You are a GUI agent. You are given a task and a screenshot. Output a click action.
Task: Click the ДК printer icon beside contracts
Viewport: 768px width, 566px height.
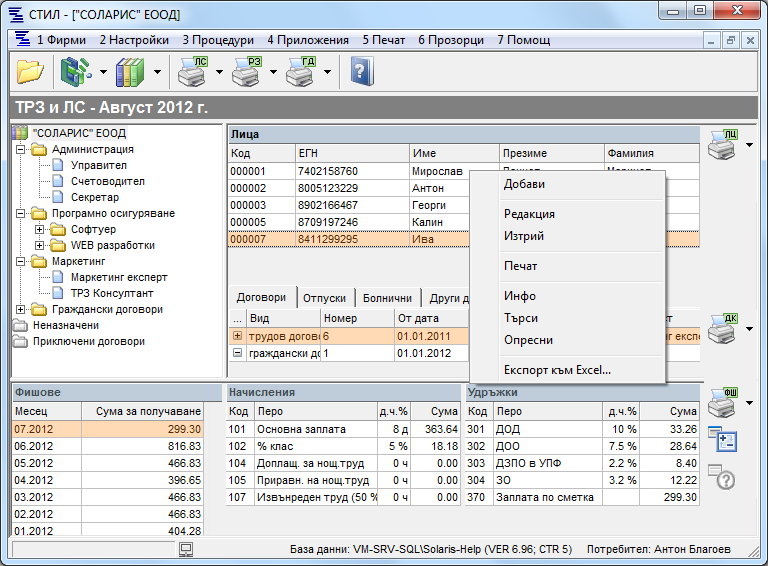tap(723, 329)
